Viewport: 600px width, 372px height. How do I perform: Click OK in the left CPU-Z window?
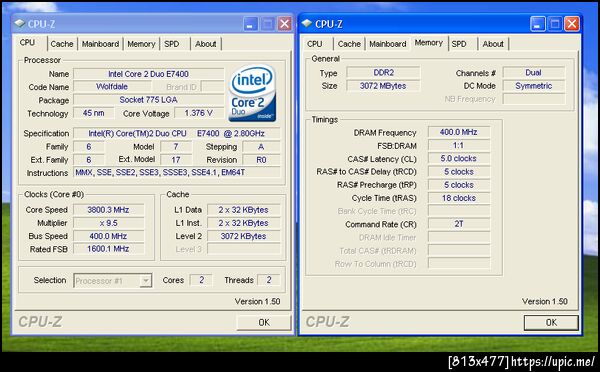tap(264, 323)
